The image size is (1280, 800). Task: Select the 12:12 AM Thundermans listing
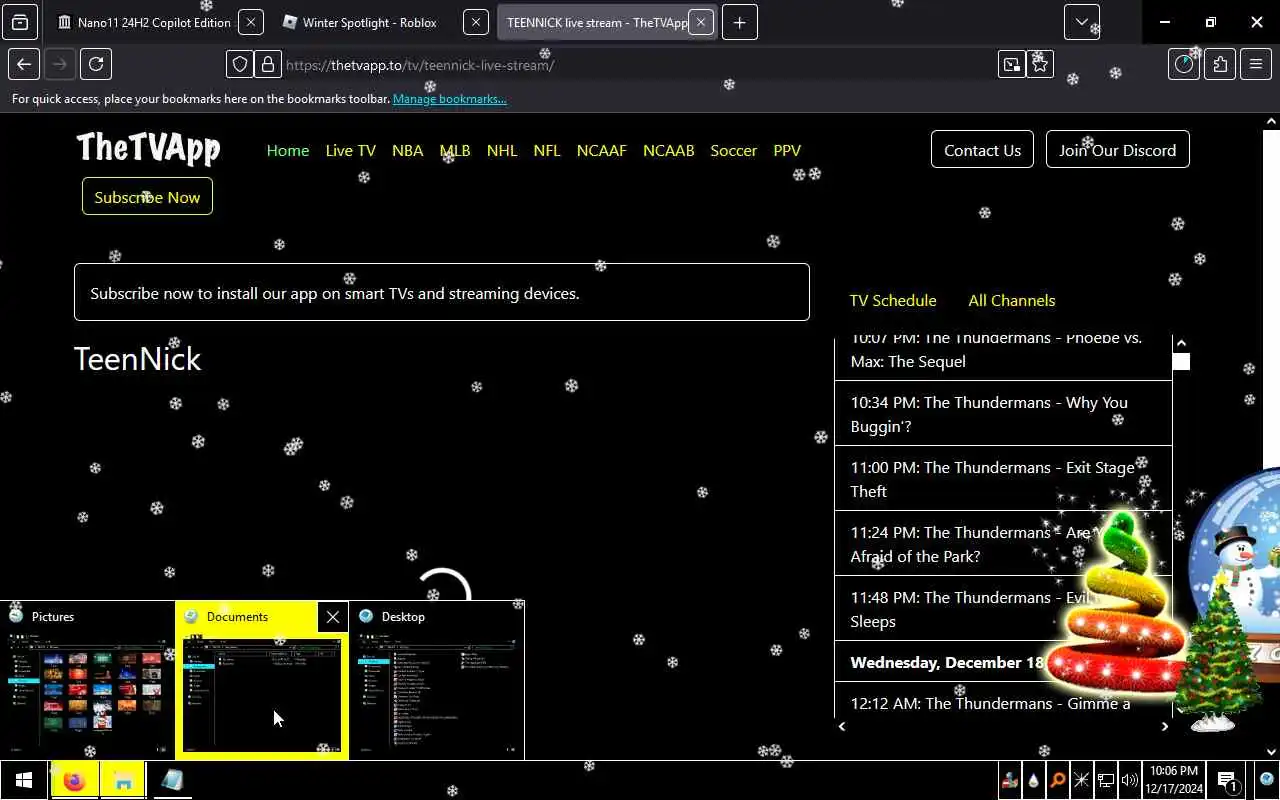click(1003, 700)
